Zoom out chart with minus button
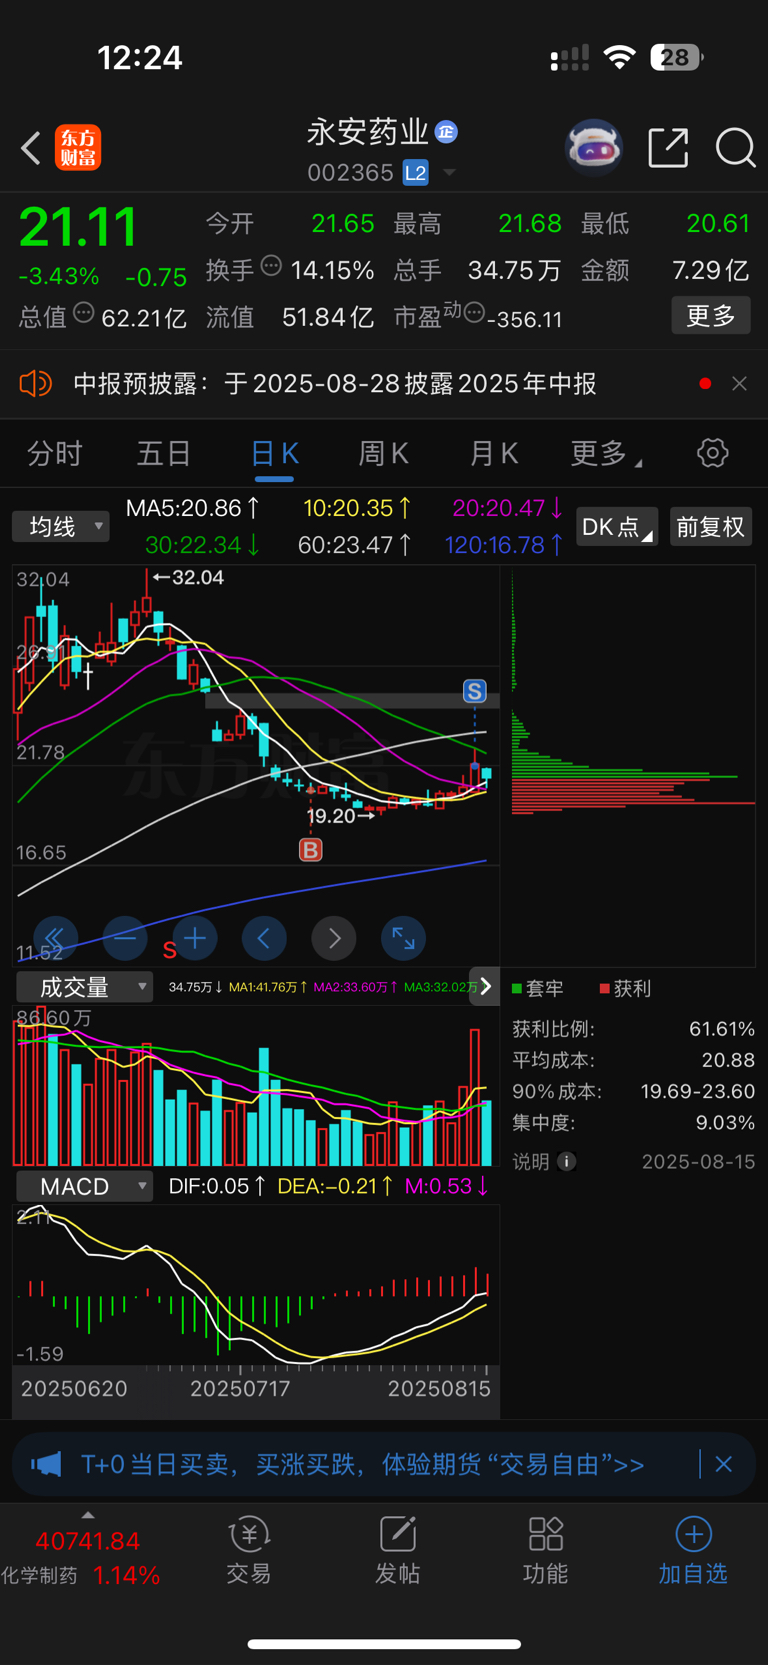This screenshot has width=769, height=1665. [125, 938]
